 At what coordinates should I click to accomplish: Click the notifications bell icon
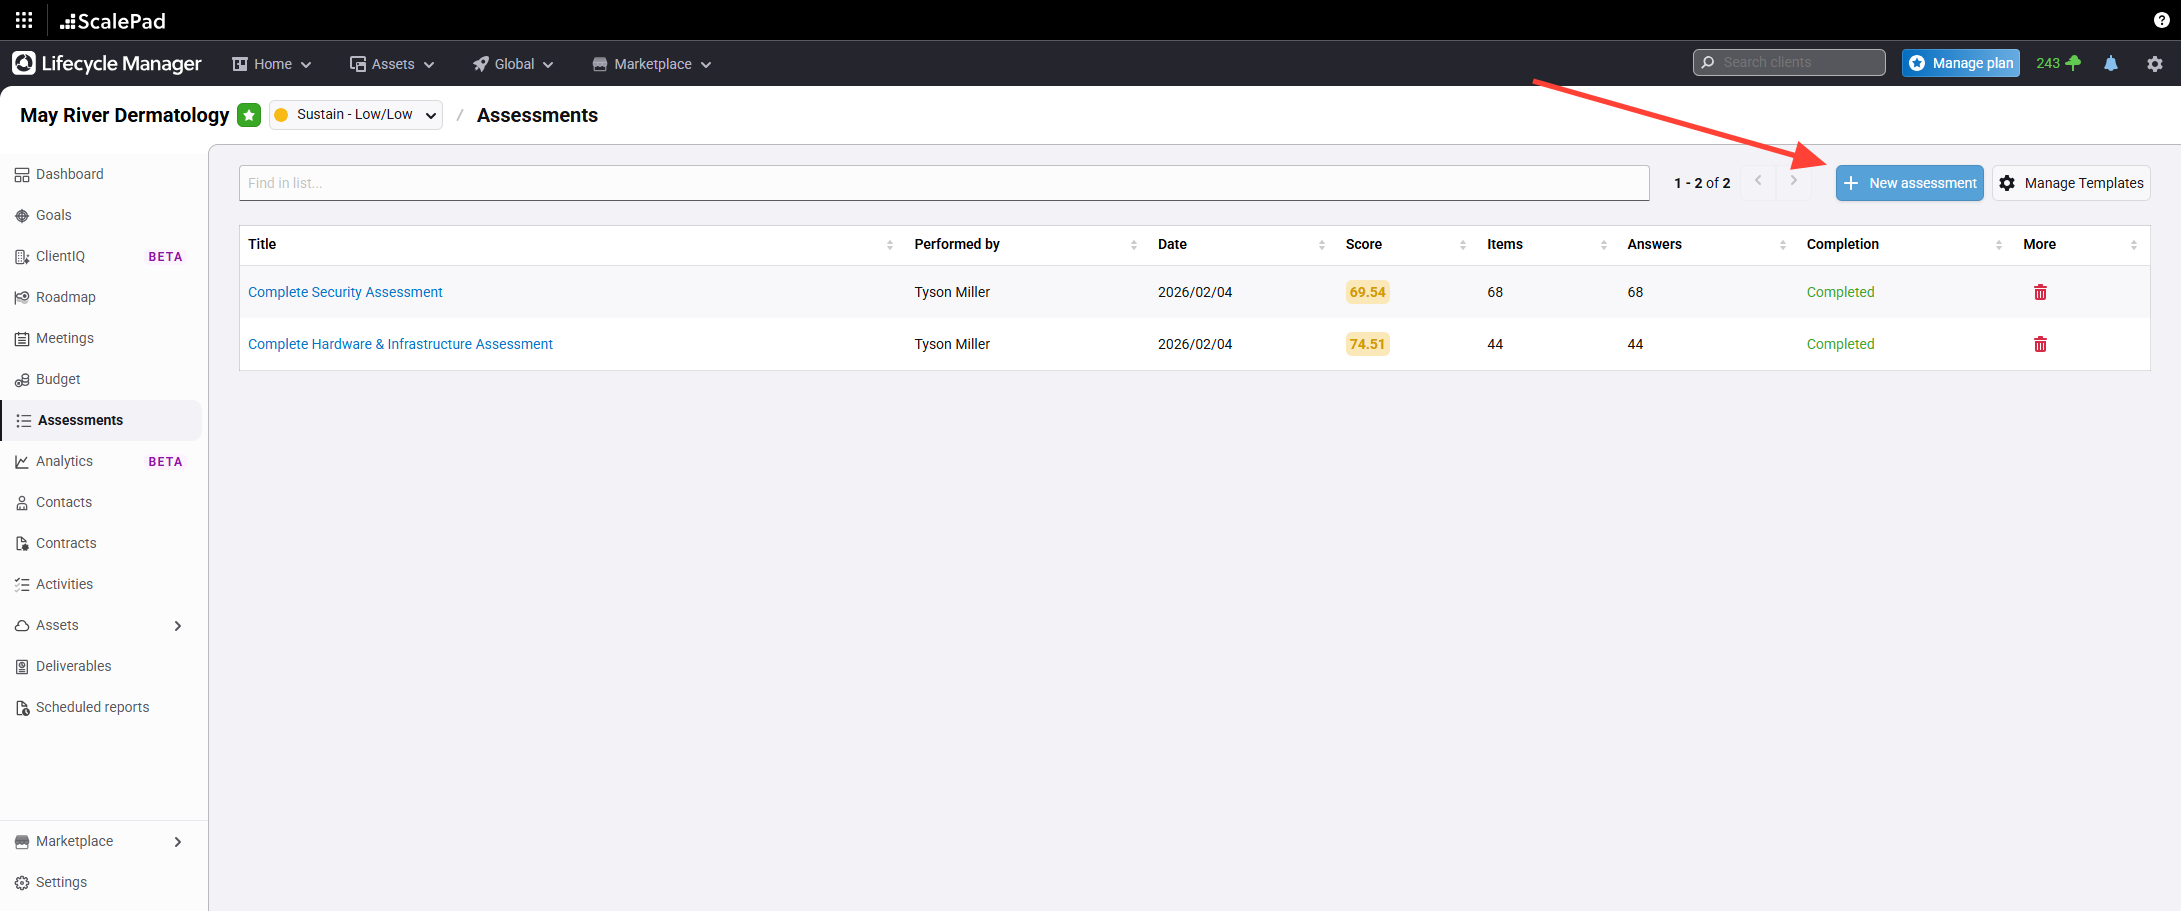[2110, 64]
